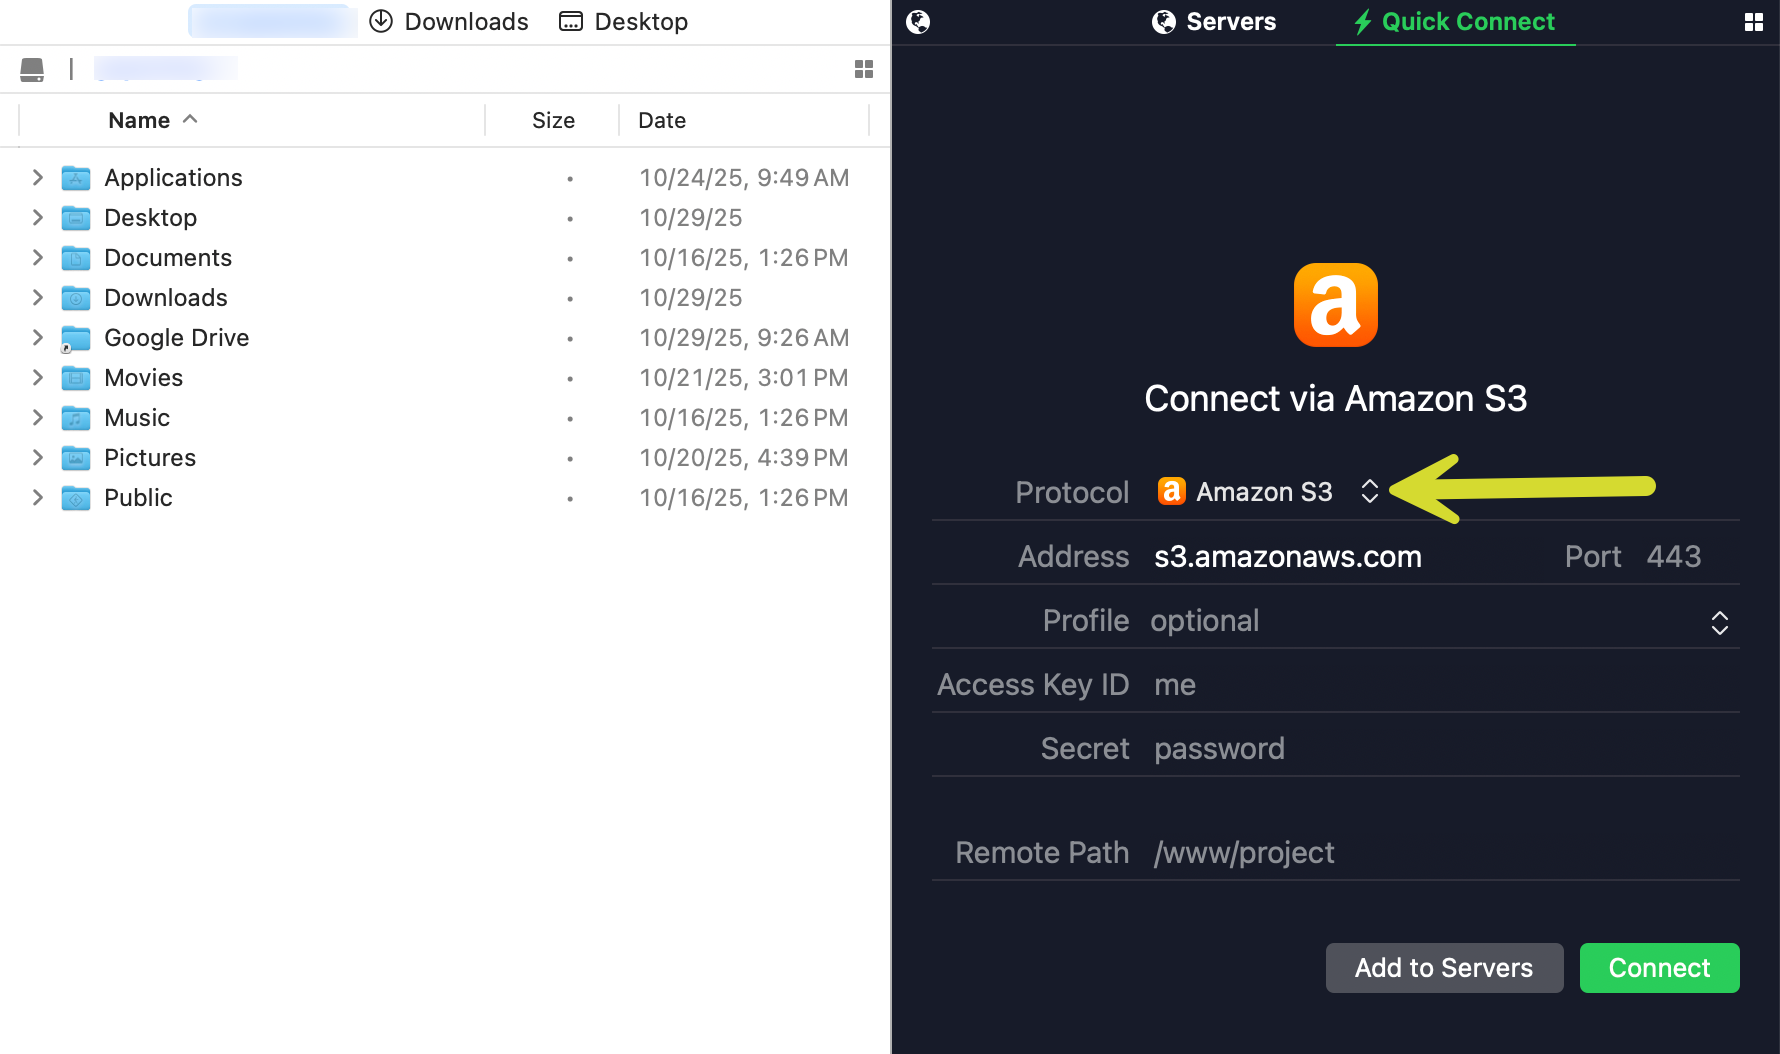Select the Desktop folder icon in list
Screen dimensions: 1780x1054
coord(76,218)
